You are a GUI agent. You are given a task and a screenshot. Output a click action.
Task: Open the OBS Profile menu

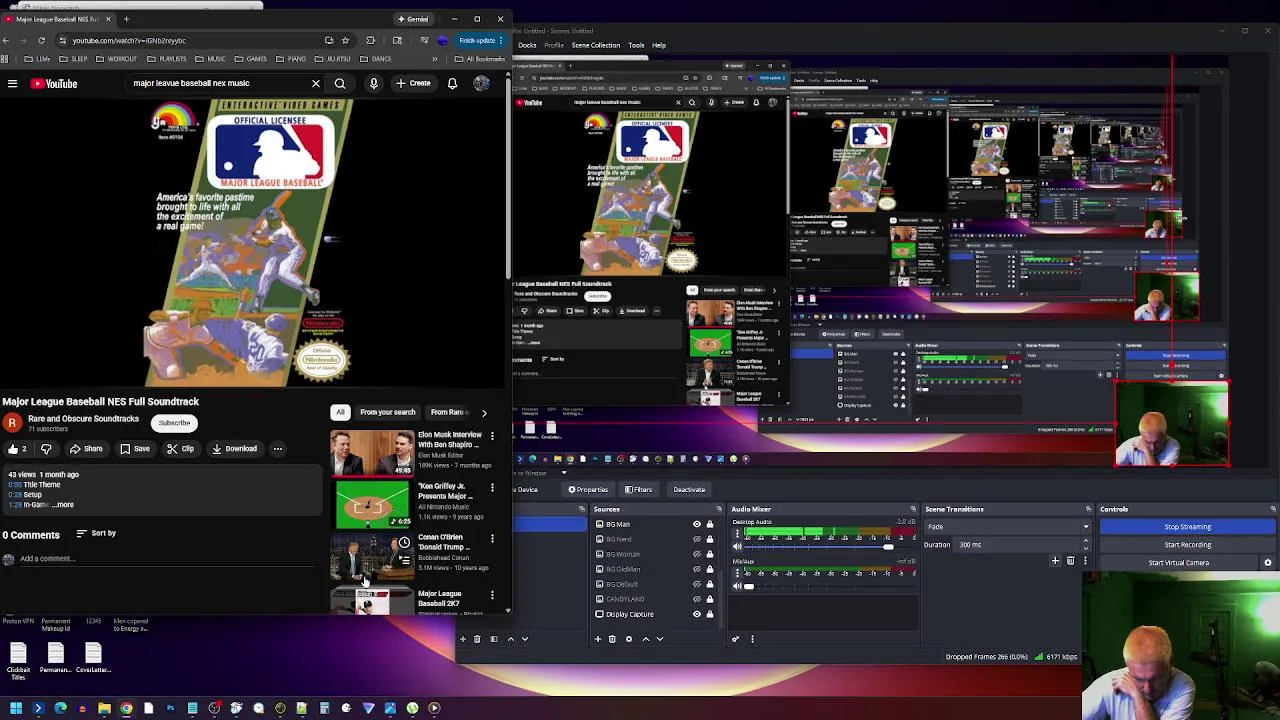point(554,45)
